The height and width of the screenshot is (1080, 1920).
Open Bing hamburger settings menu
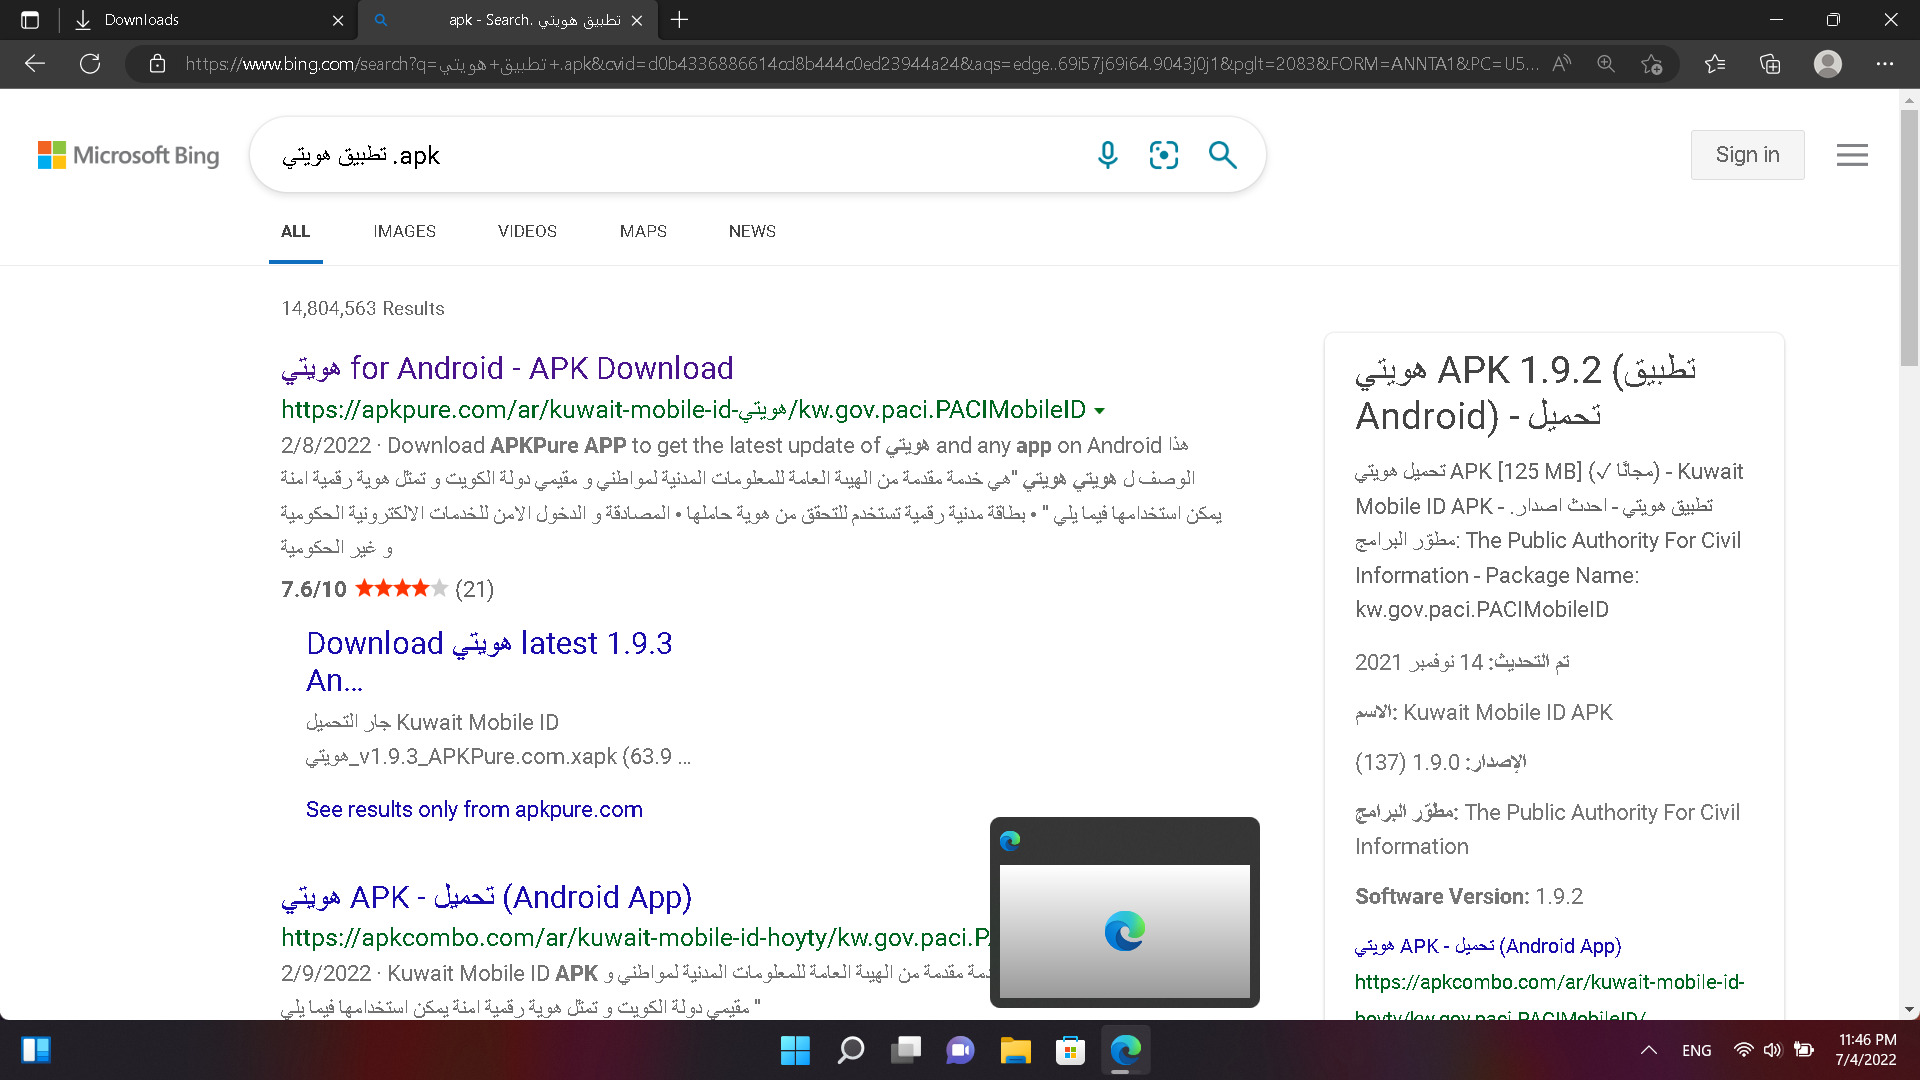[x=1852, y=155]
